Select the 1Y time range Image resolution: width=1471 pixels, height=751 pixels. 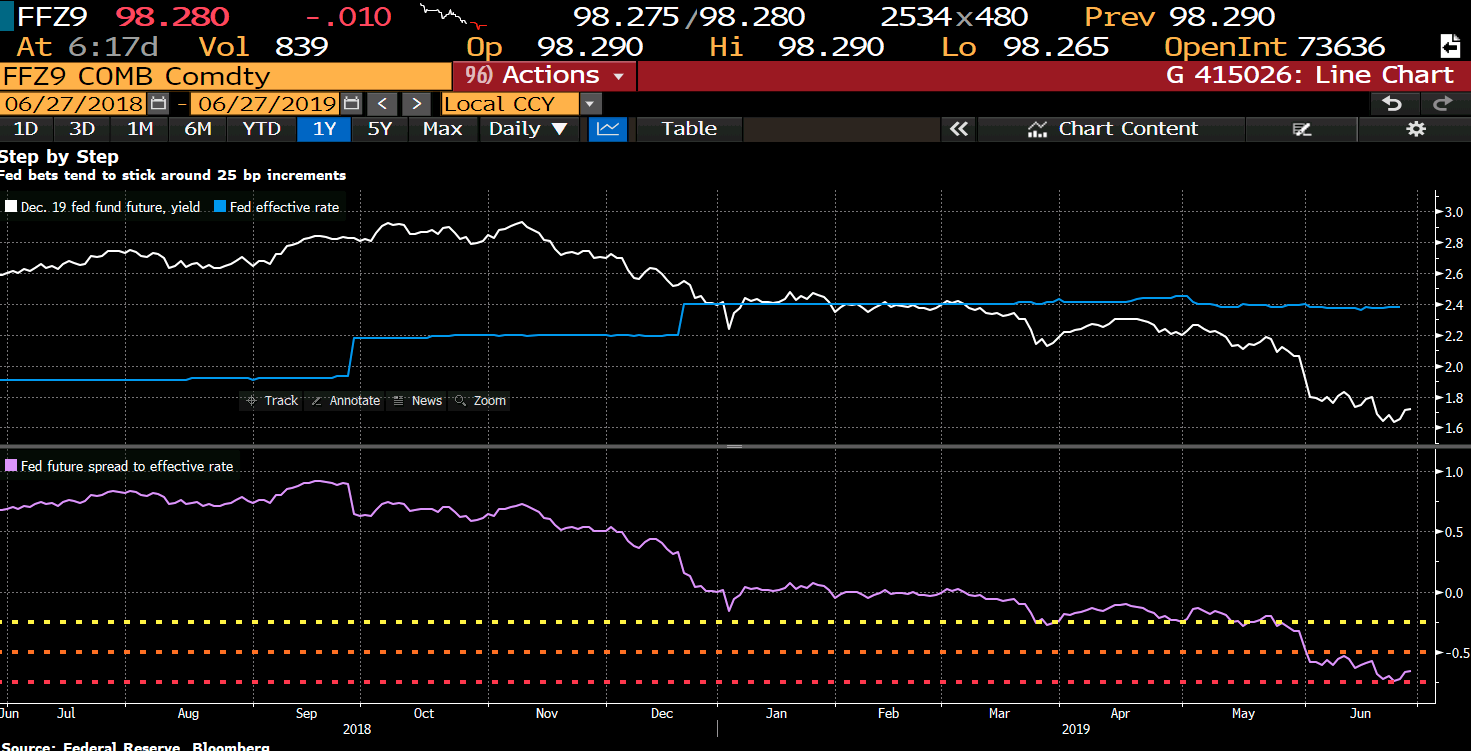[324, 129]
